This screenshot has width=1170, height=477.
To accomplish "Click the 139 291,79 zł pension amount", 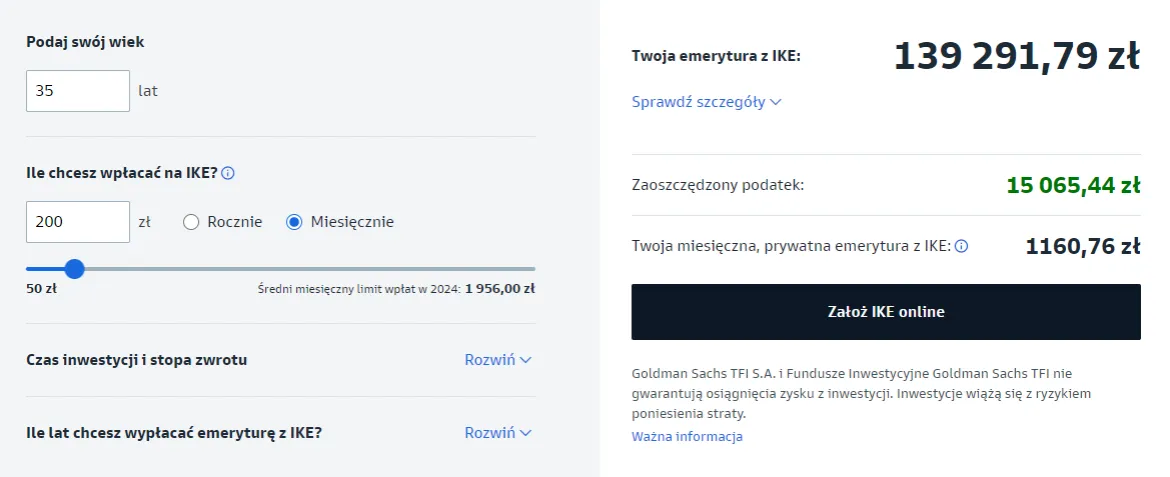I will pyautogui.click(x=1016, y=57).
